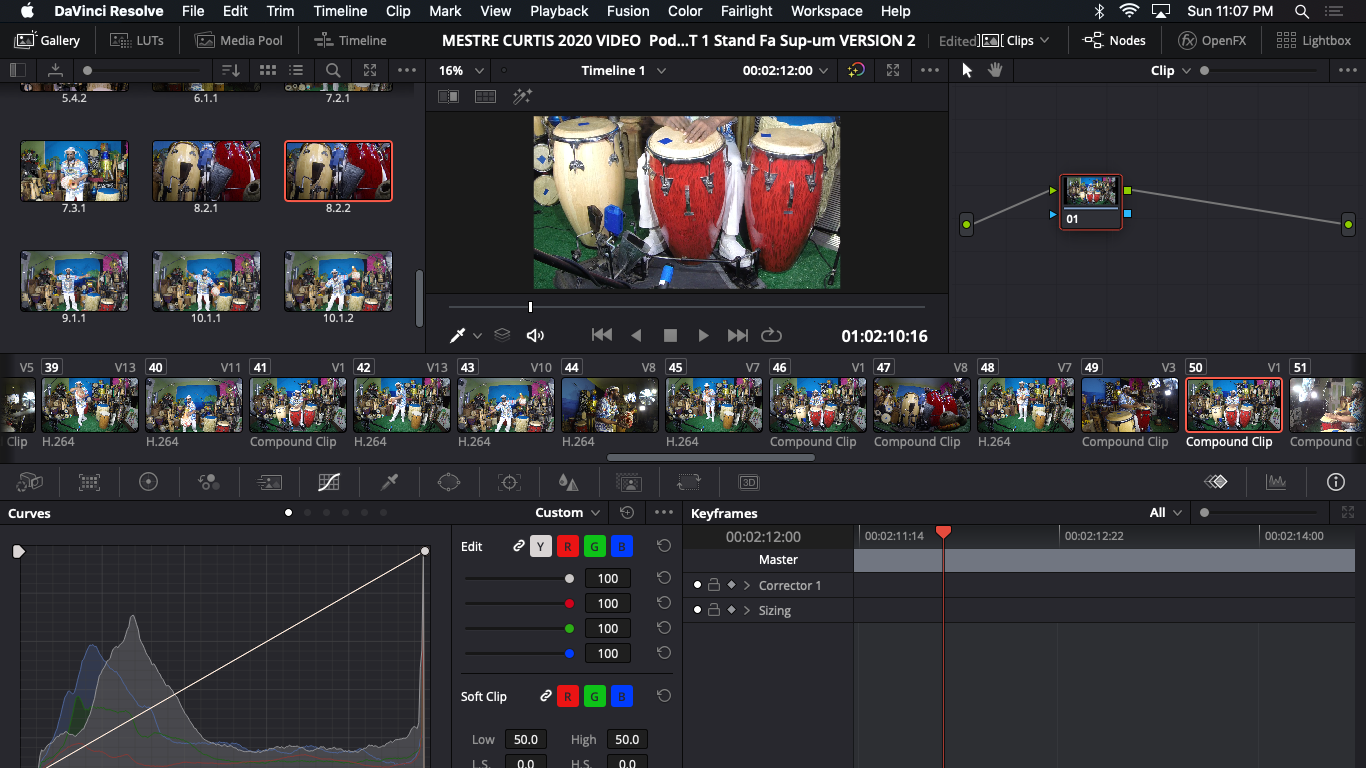Toggle the Y luminance channel button
The width and height of the screenshot is (1366, 768).
pos(541,546)
